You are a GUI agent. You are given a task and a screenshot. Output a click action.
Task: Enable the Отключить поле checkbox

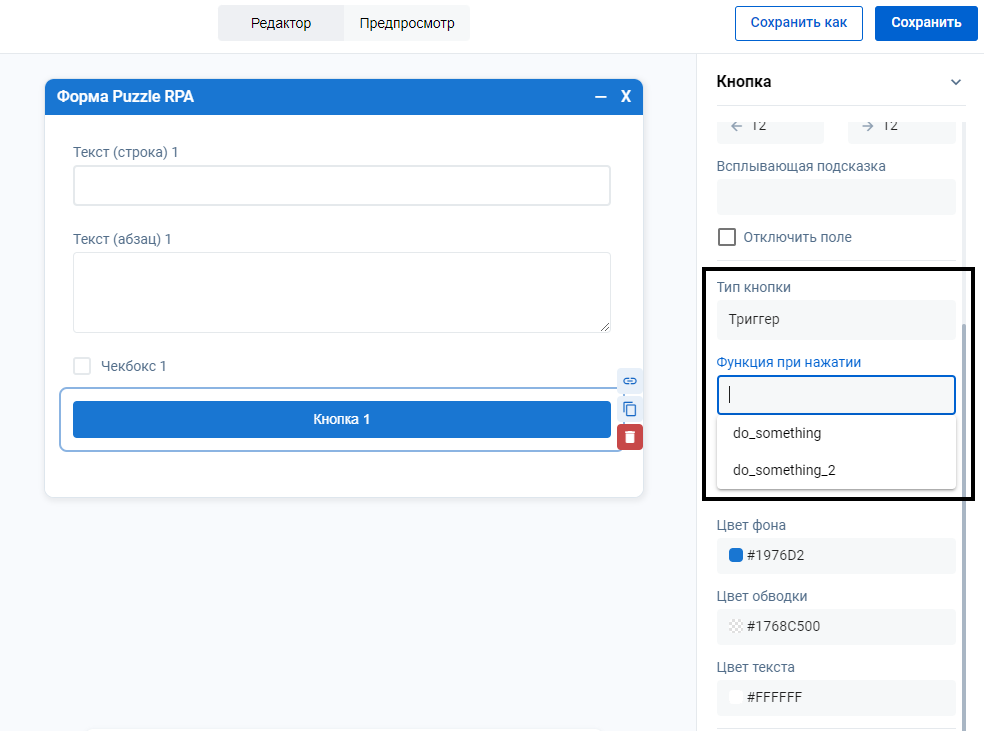pyautogui.click(x=727, y=237)
